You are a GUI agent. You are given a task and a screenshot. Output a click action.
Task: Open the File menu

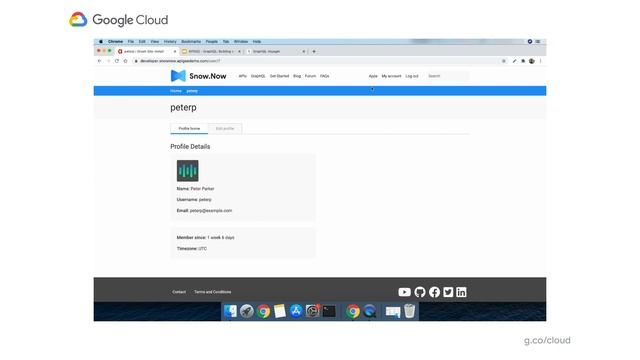131,42
